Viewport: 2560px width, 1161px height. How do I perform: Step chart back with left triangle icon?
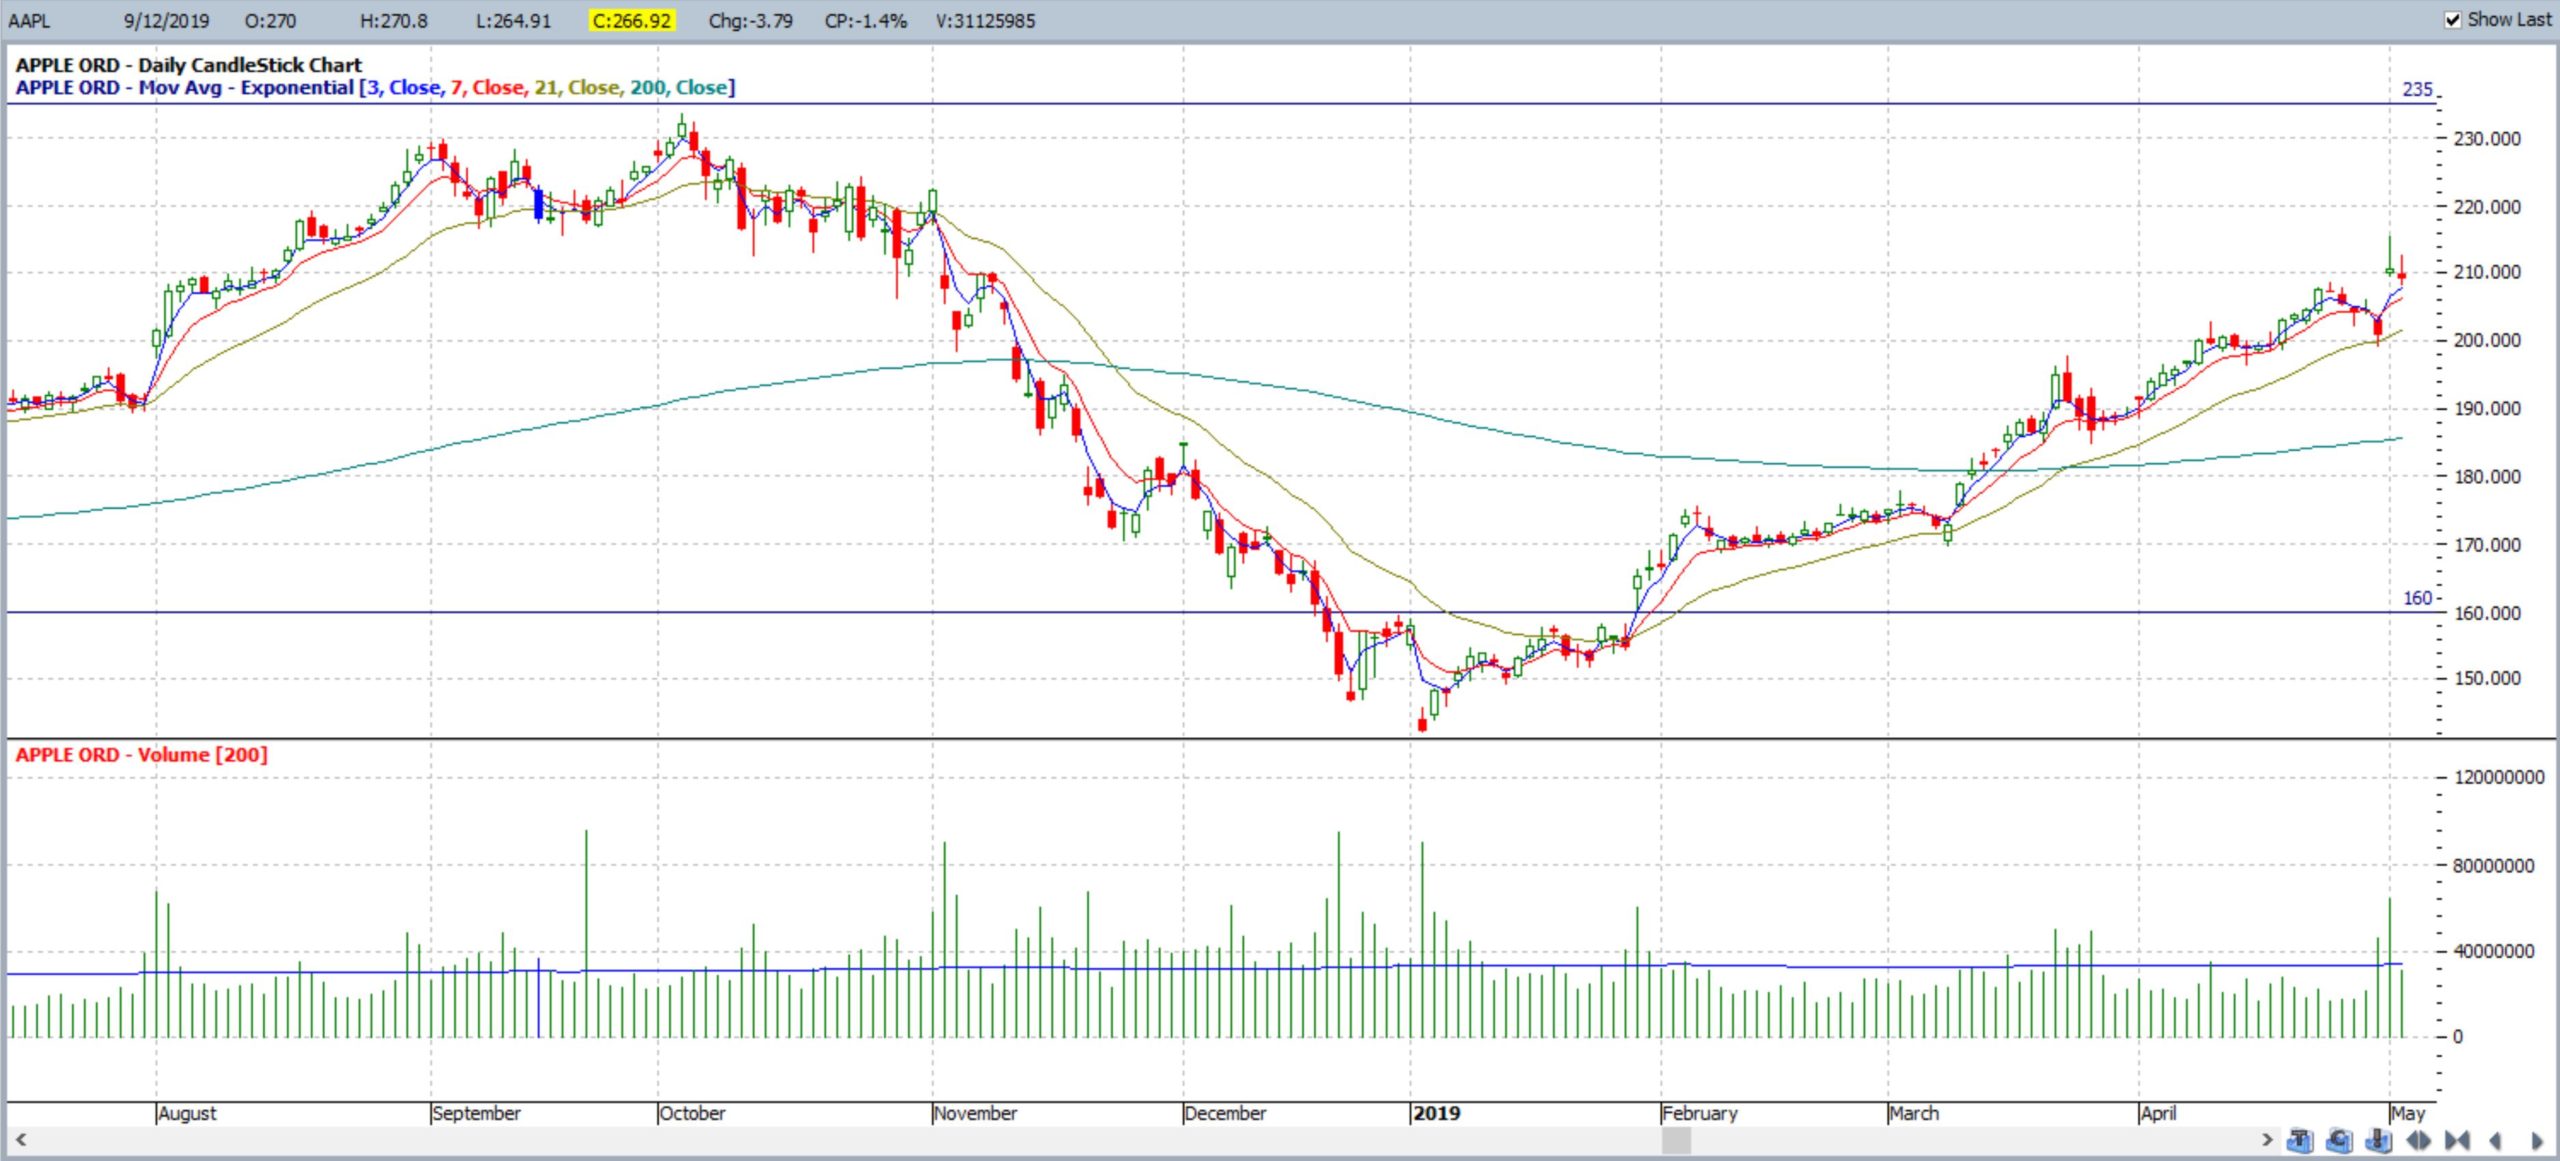pos(2495,1140)
